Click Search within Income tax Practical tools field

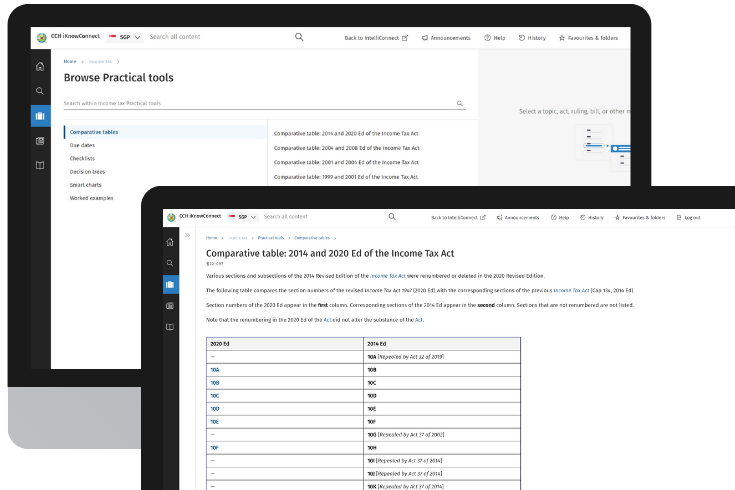[x=255, y=103]
